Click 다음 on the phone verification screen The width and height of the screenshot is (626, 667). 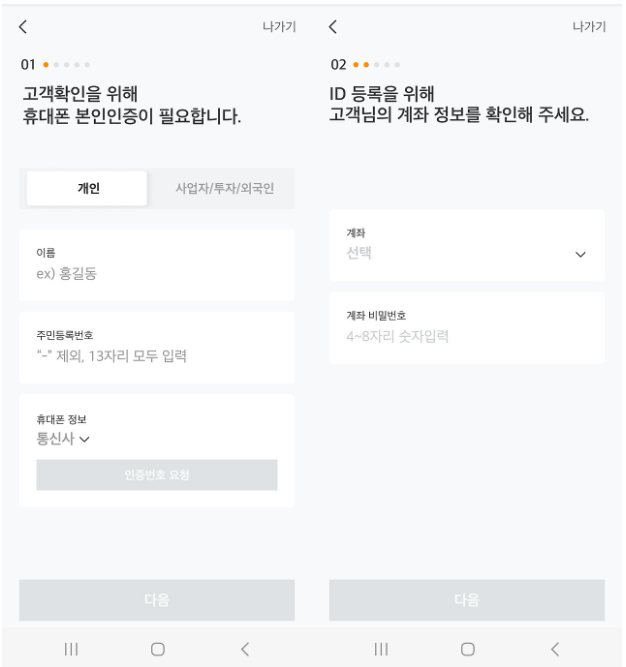(157, 600)
